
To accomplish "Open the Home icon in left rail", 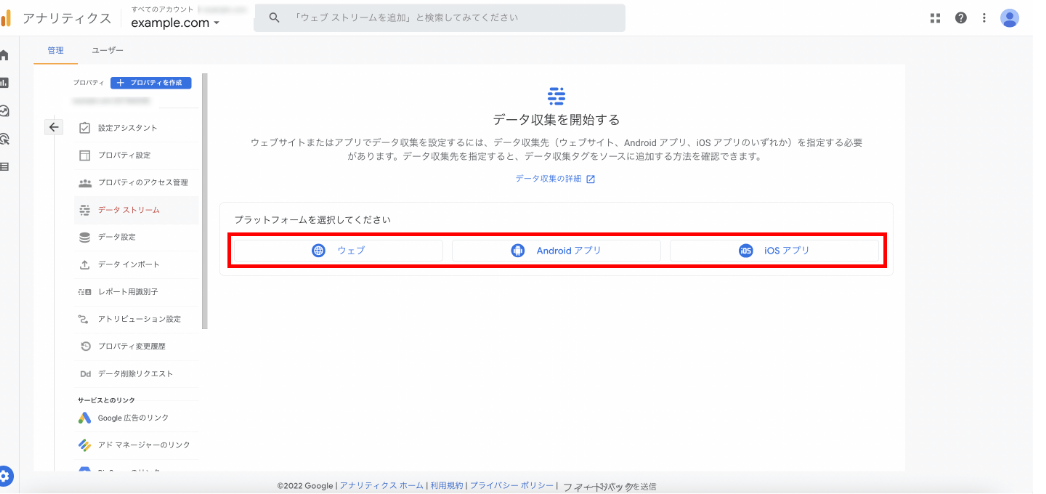I will point(4,55).
